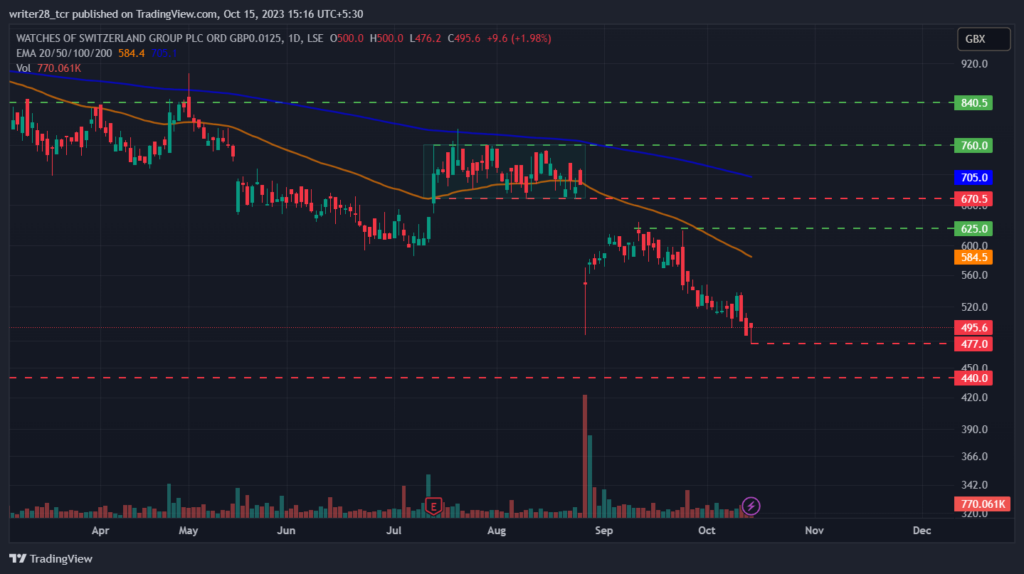Click the 420.0 price axis value

[974, 397]
